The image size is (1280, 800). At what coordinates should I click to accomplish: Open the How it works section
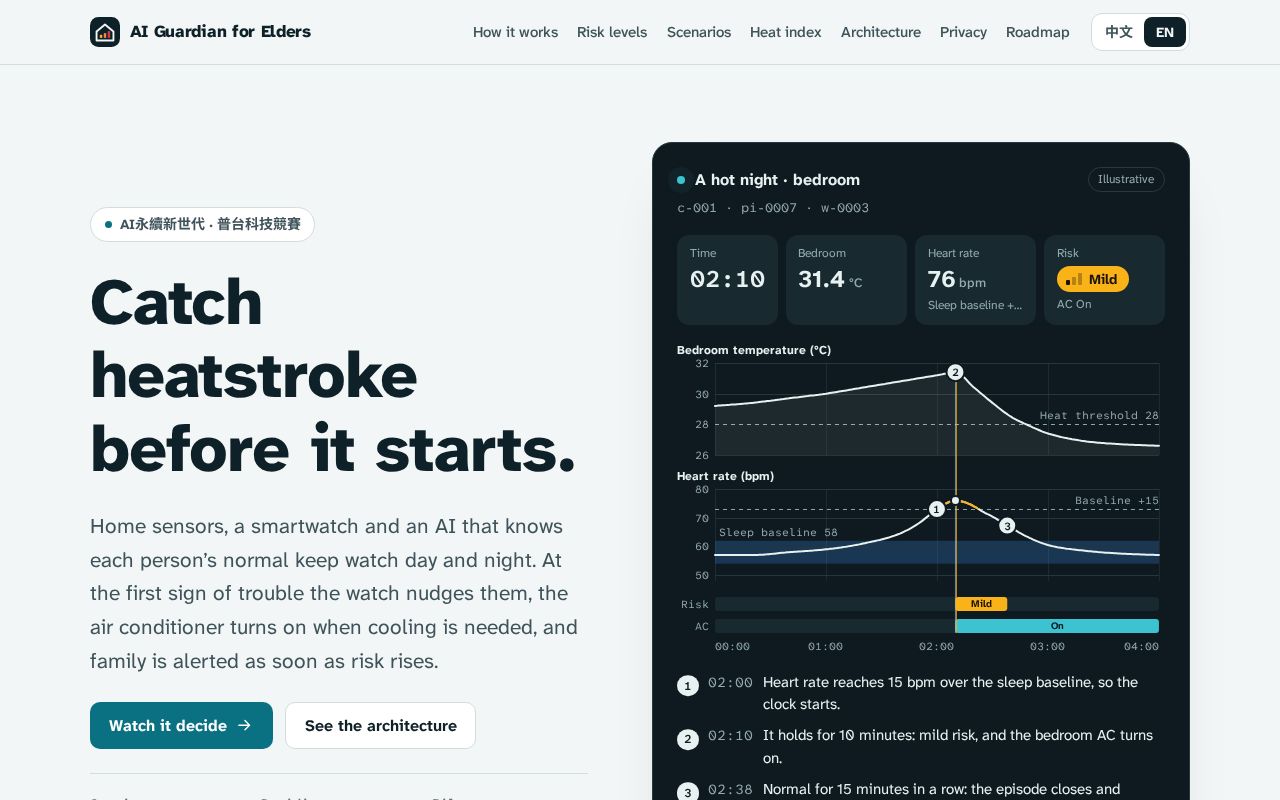coord(515,32)
